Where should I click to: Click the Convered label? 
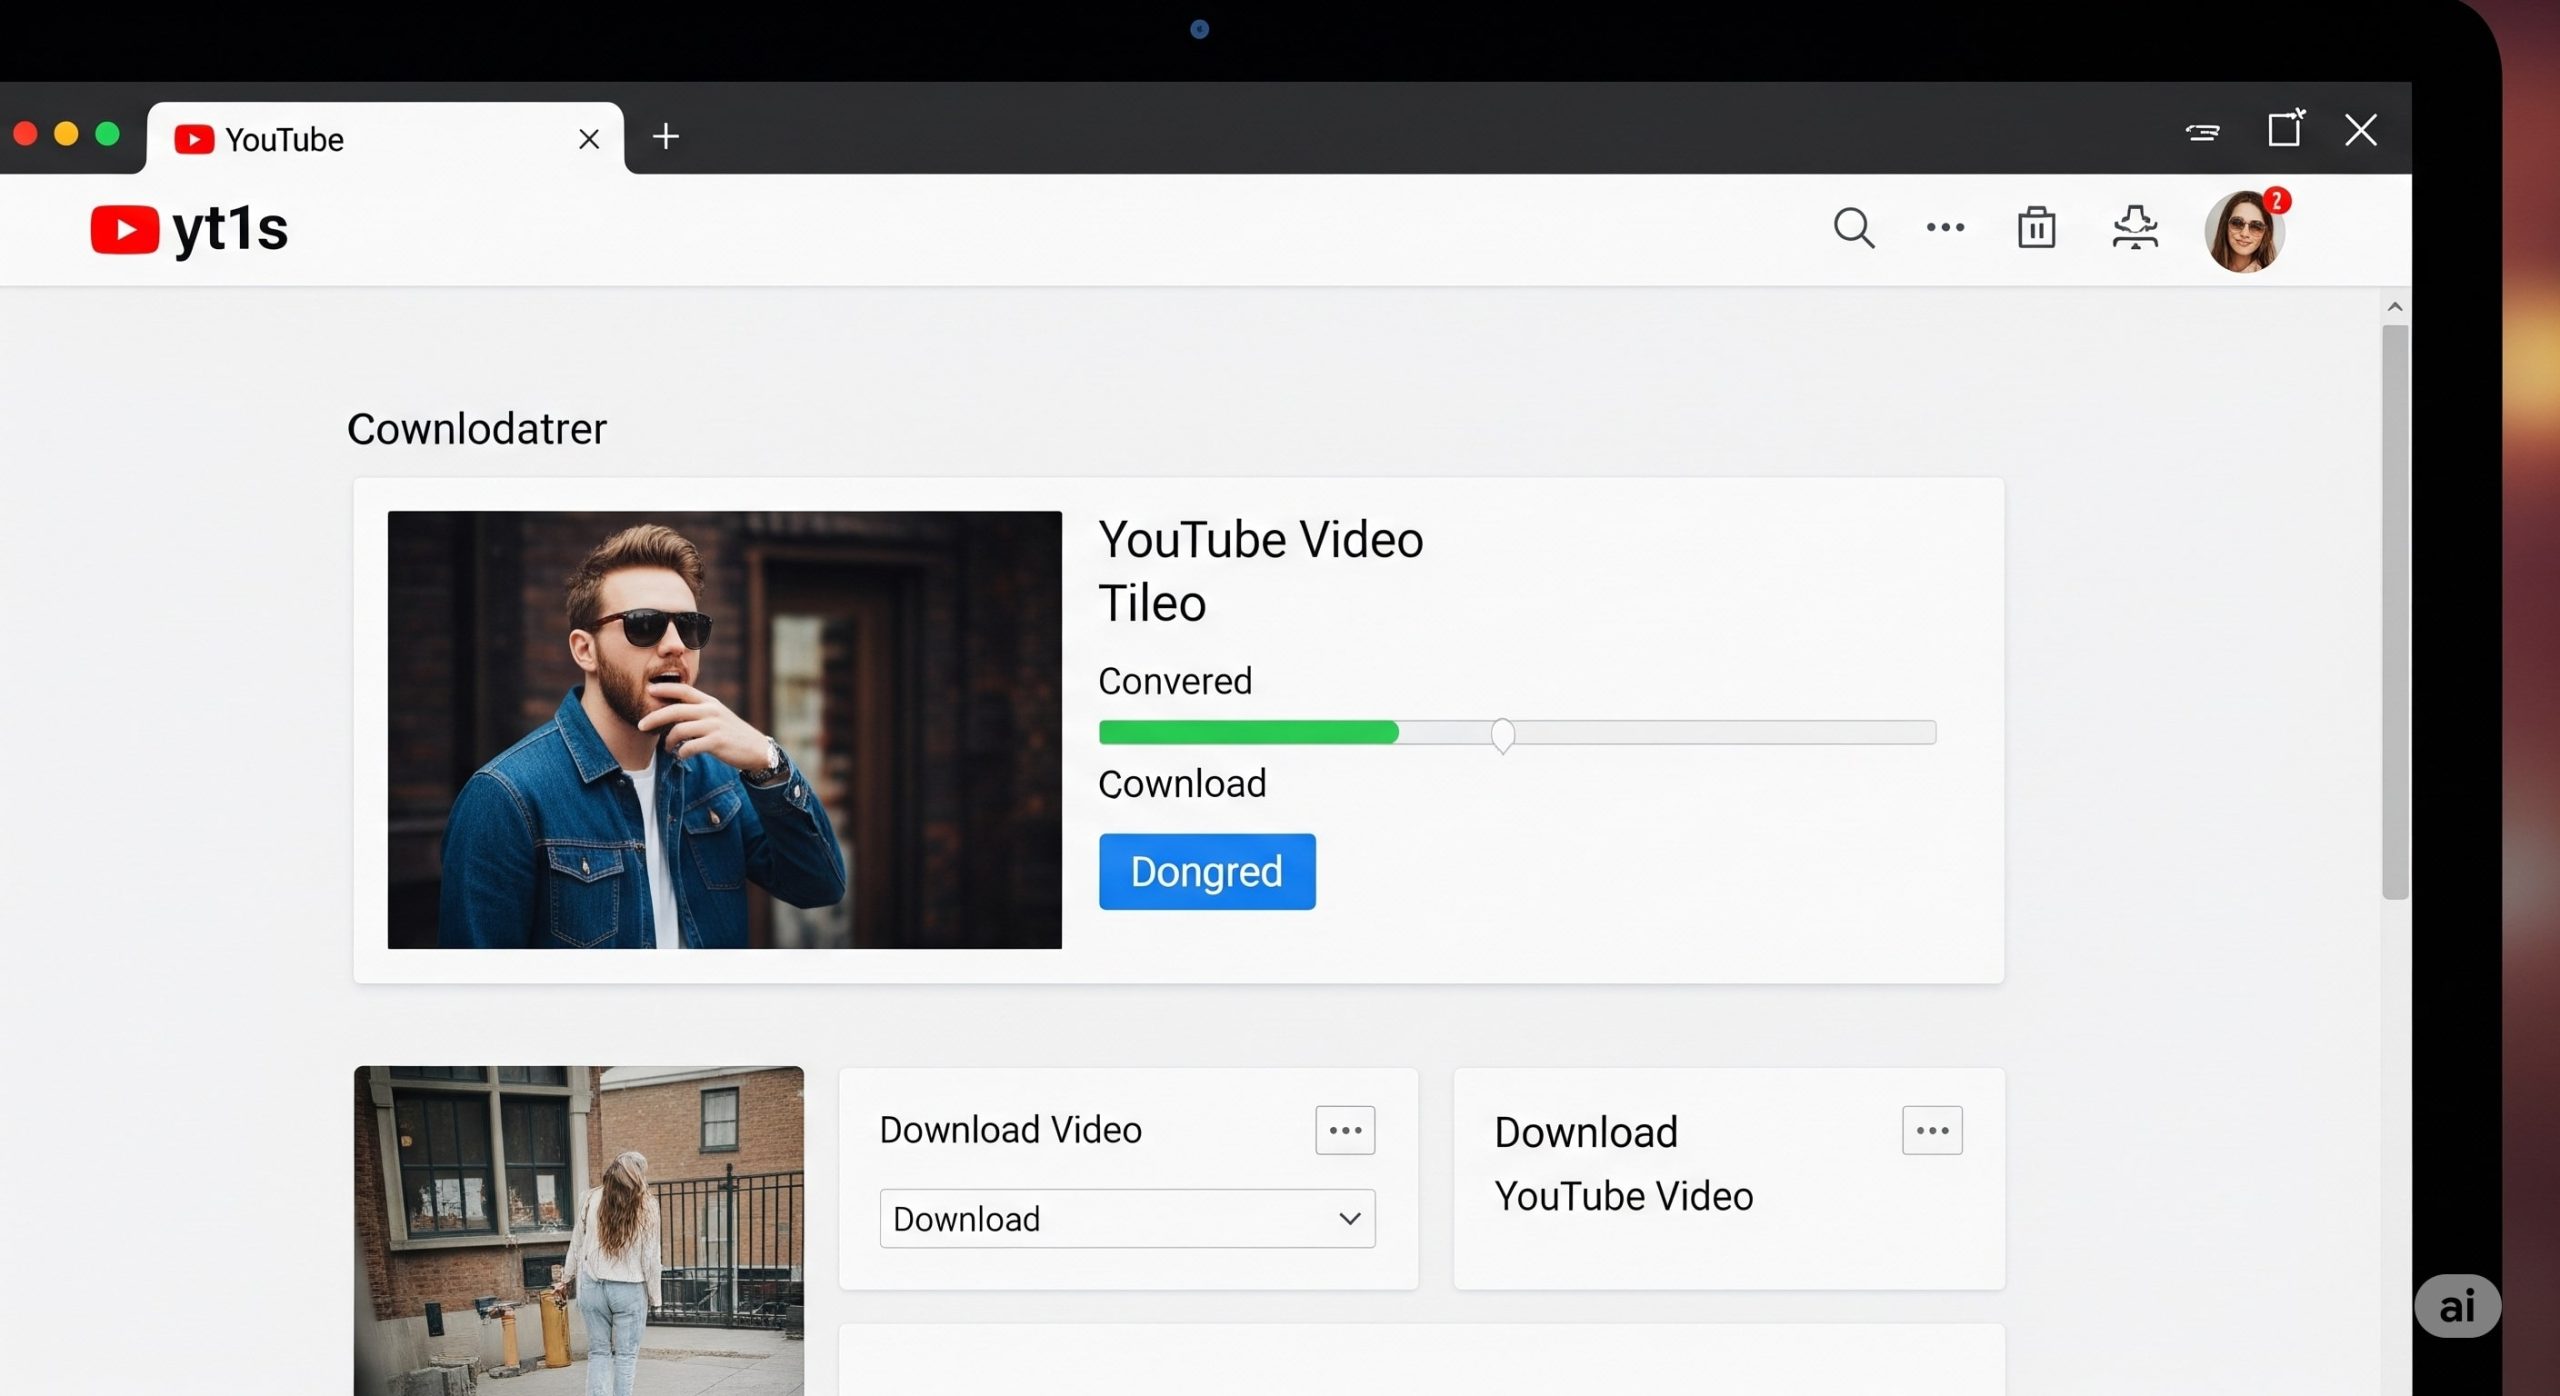coord(1175,681)
